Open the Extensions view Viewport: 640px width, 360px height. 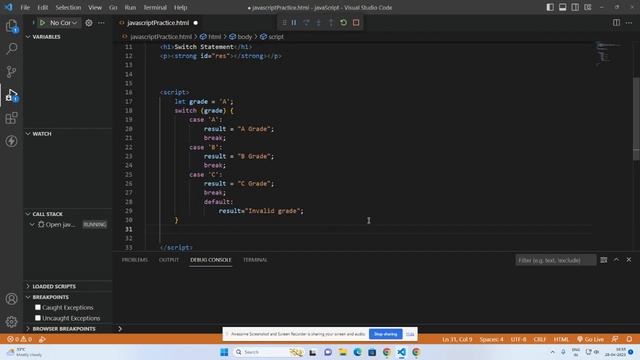11,118
